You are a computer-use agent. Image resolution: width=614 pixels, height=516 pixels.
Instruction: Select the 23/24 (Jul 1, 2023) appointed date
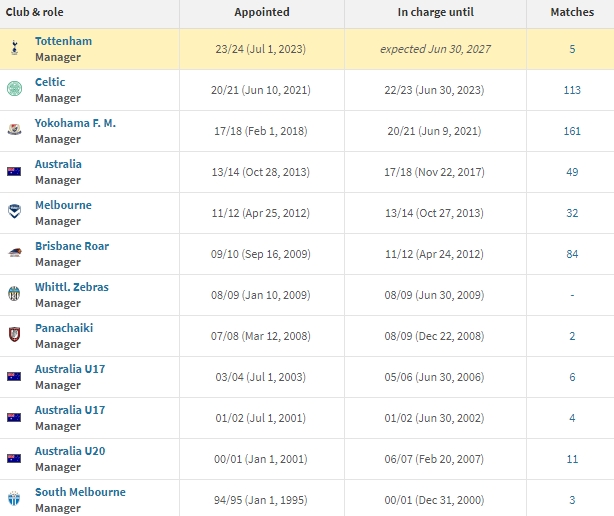260,49
